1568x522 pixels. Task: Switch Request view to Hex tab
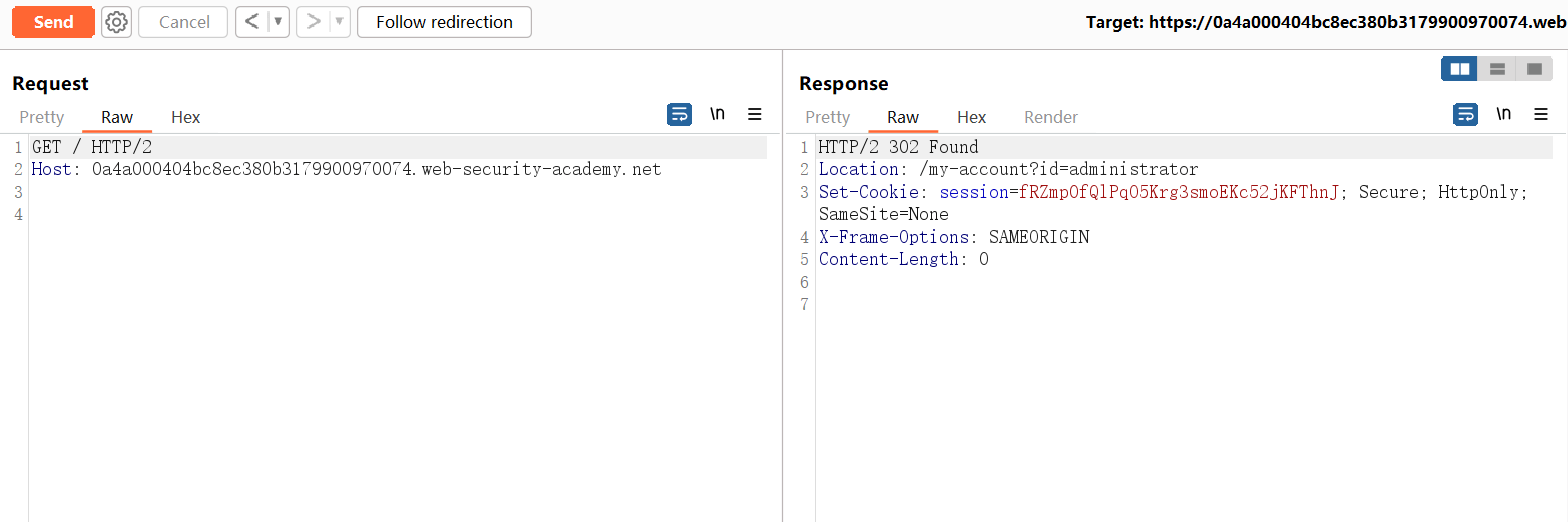click(x=185, y=117)
